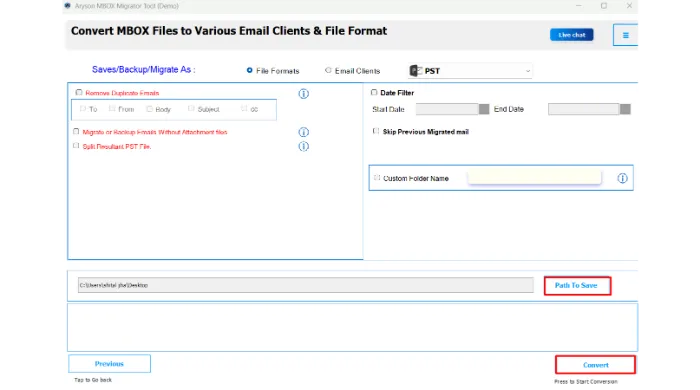
Task: Open End Date calendar picker
Action: point(625,109)
